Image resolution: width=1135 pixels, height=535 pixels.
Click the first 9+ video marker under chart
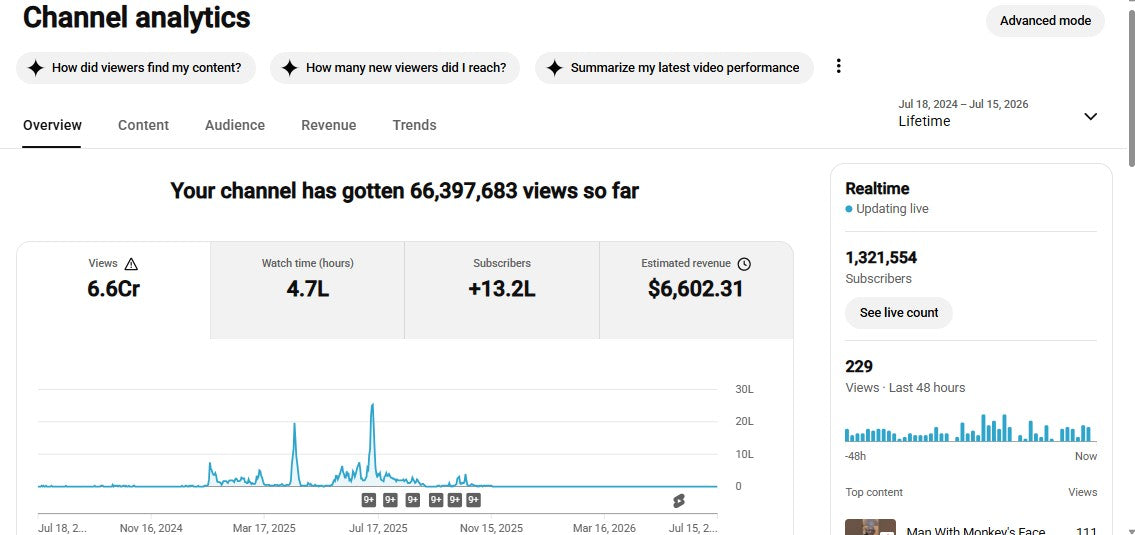pyautogui.click(x=368, y=500)
